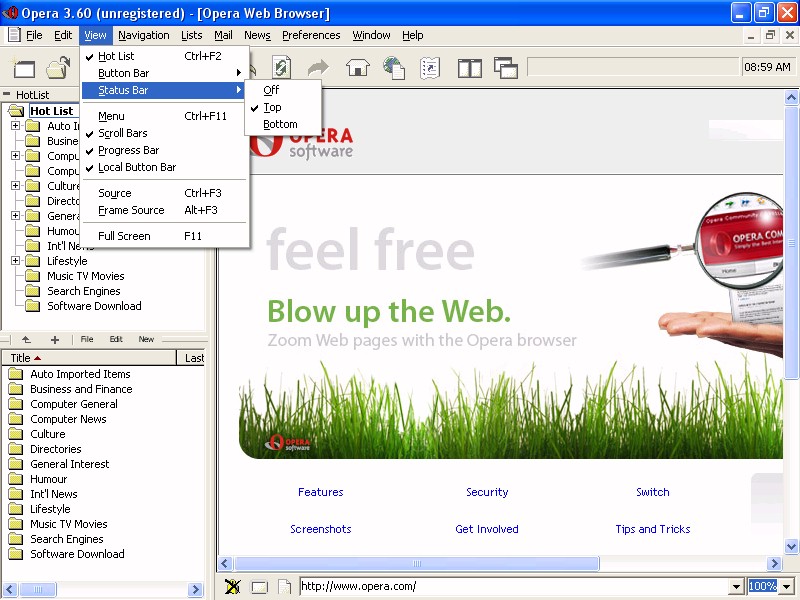The width and height of the screenshot is (800, 600).
Task: Click the page's vertical scrollbar thumb
Action: tap(791, 243)
